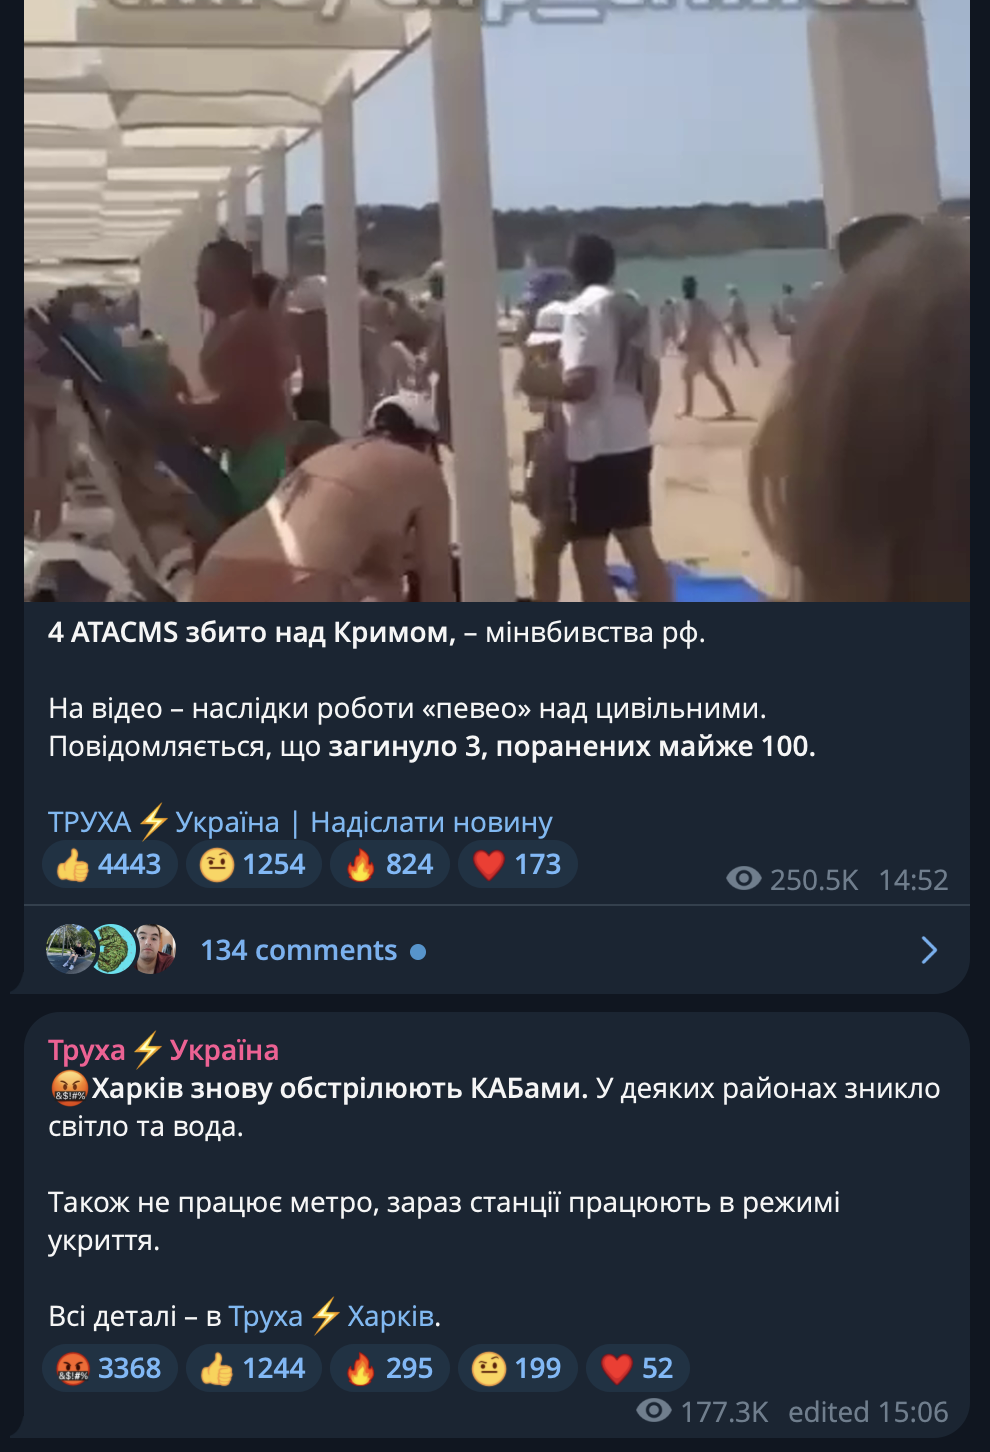Image resolution: width=990 pixels, height=1452 pixels.
Task: Play the beach video in the post
Action: tap(497, 300)
